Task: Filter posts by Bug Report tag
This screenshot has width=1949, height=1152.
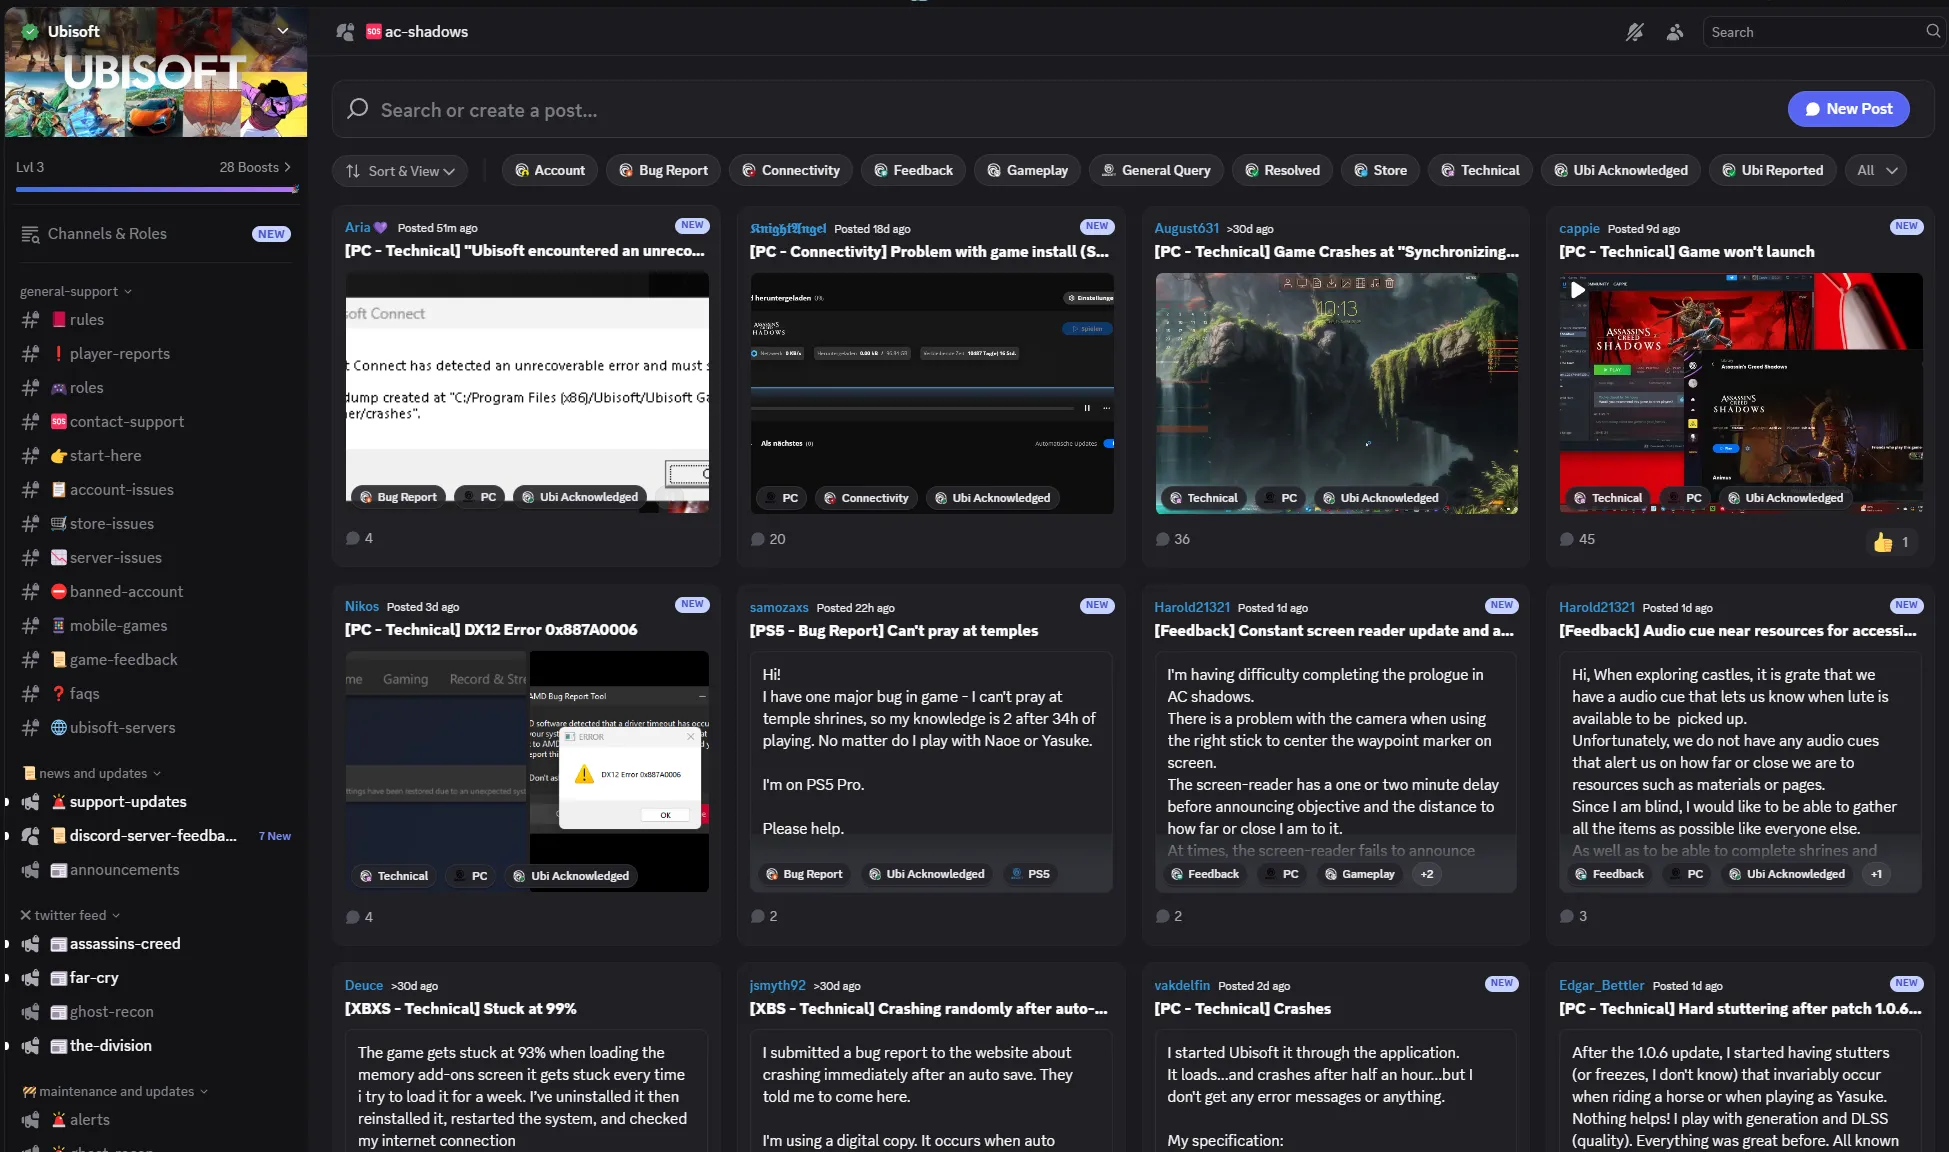Action: pos(663,171)
